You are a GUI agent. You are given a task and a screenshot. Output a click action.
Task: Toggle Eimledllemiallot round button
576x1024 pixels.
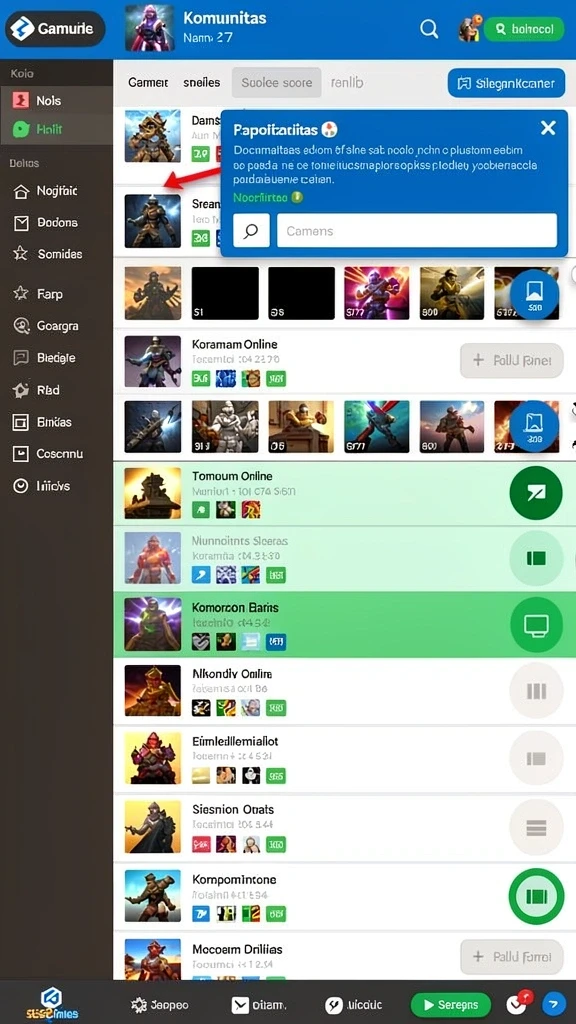[x=536, y=758]
